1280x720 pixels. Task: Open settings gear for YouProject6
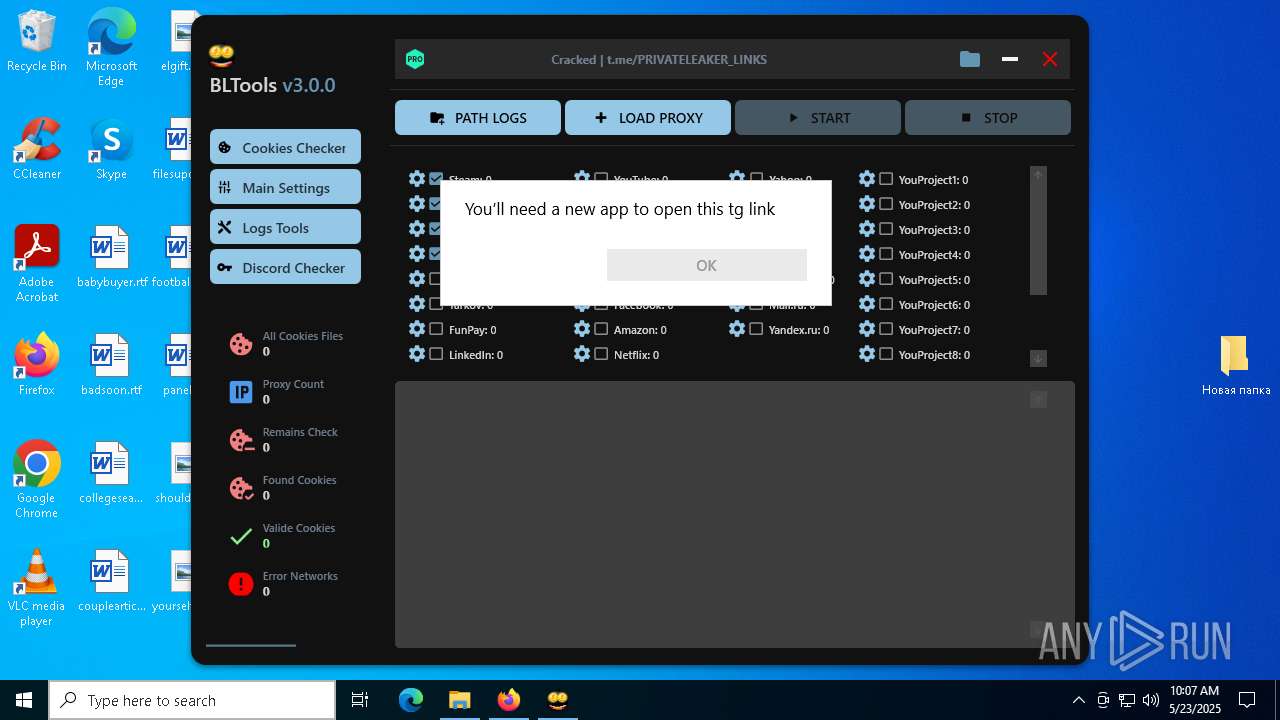click(x=867, y=304)
